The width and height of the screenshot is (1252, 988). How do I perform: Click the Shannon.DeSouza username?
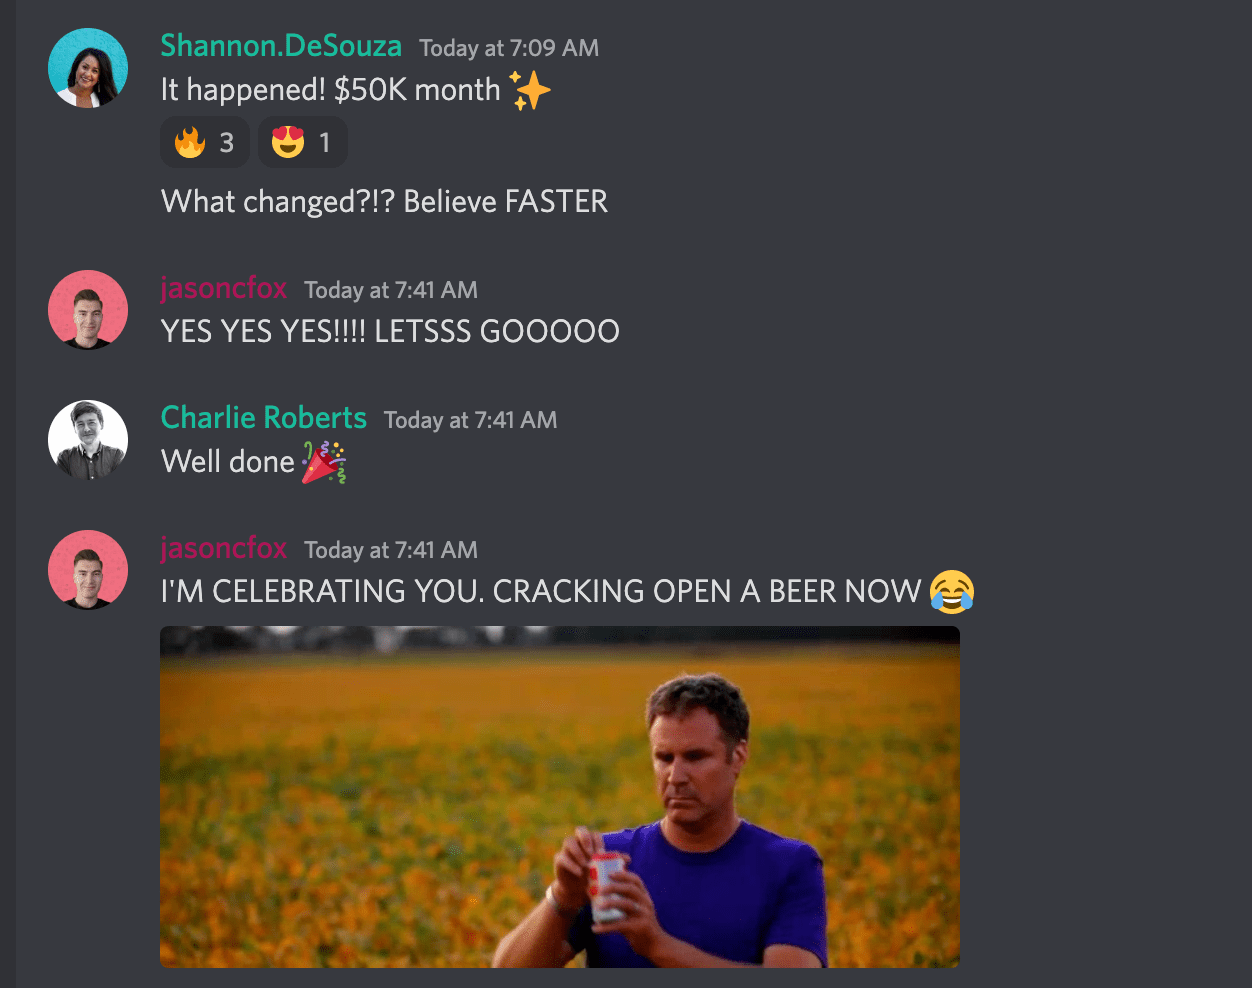(281, 46)
